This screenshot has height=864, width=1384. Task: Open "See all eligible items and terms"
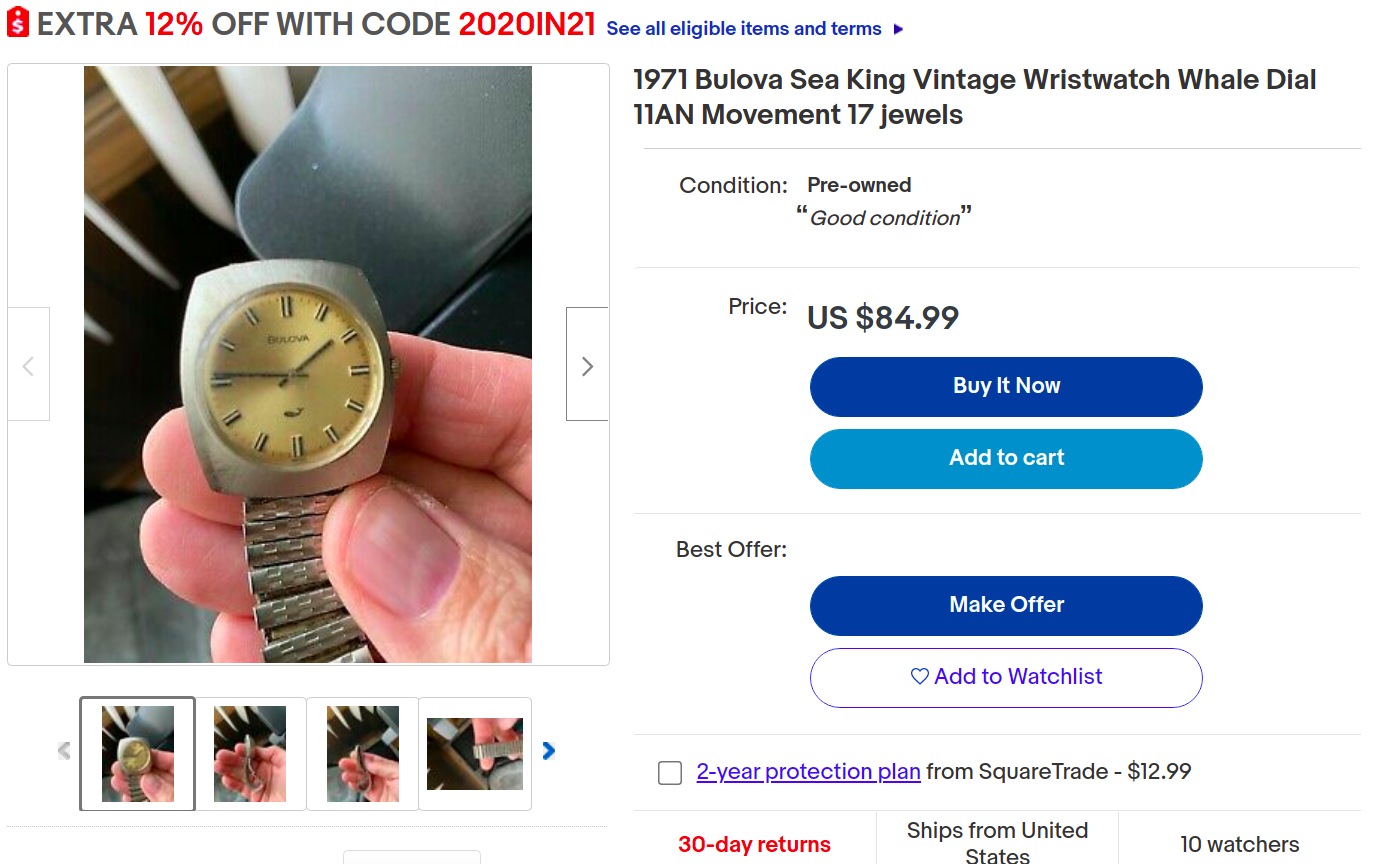(744, 29)
